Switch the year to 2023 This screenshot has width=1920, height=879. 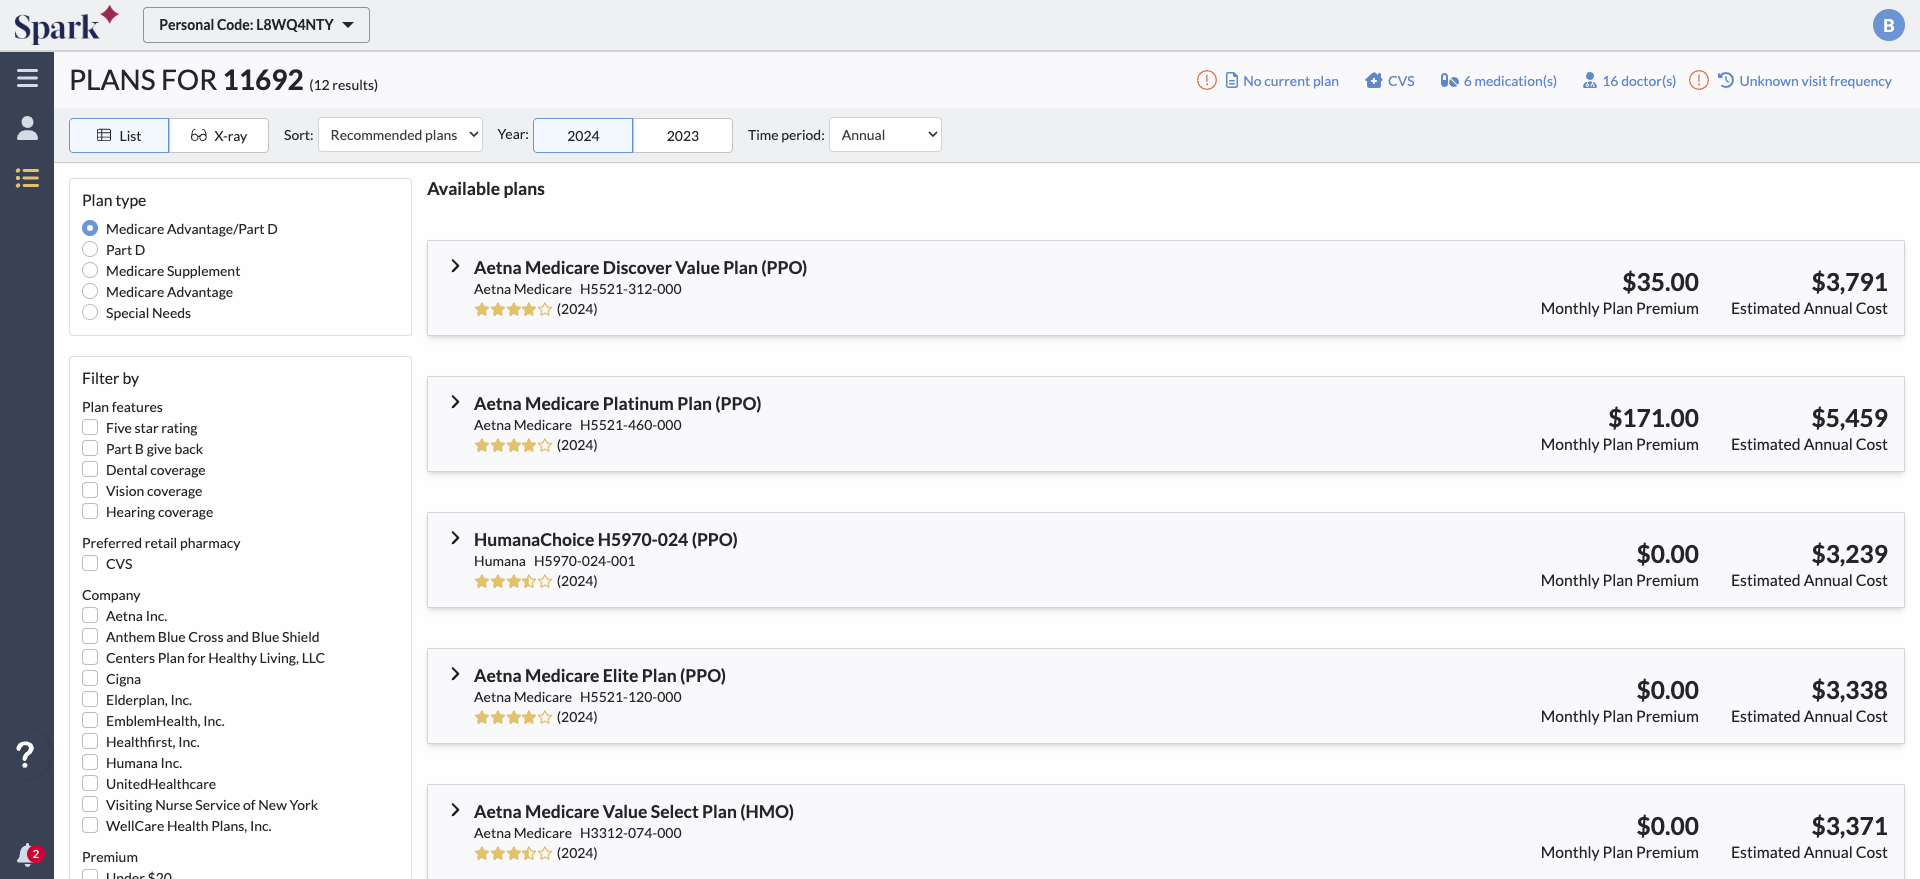pyautogui.click(x=682, y=136)
